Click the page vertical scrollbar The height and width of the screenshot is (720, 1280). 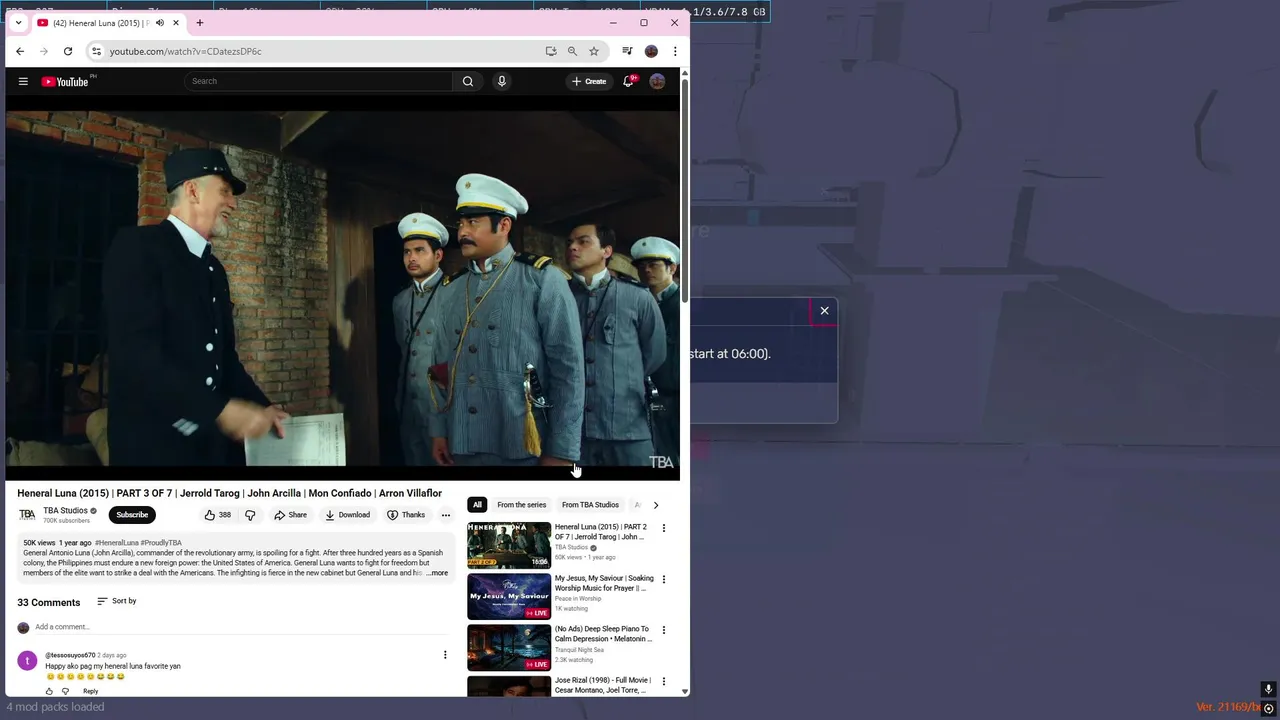tap(685, 190)
